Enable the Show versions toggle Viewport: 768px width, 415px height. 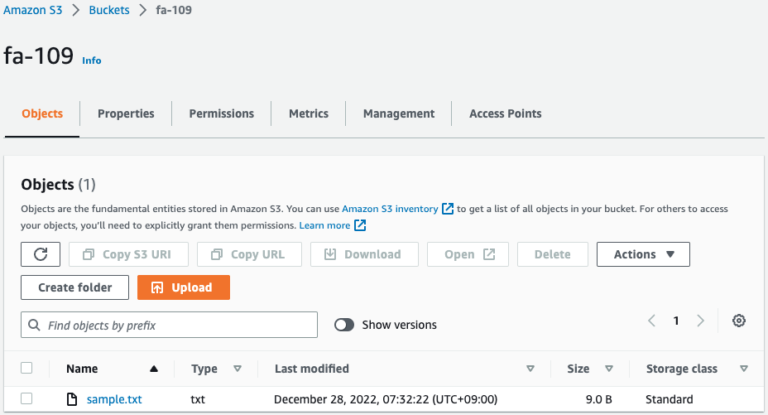345,325
